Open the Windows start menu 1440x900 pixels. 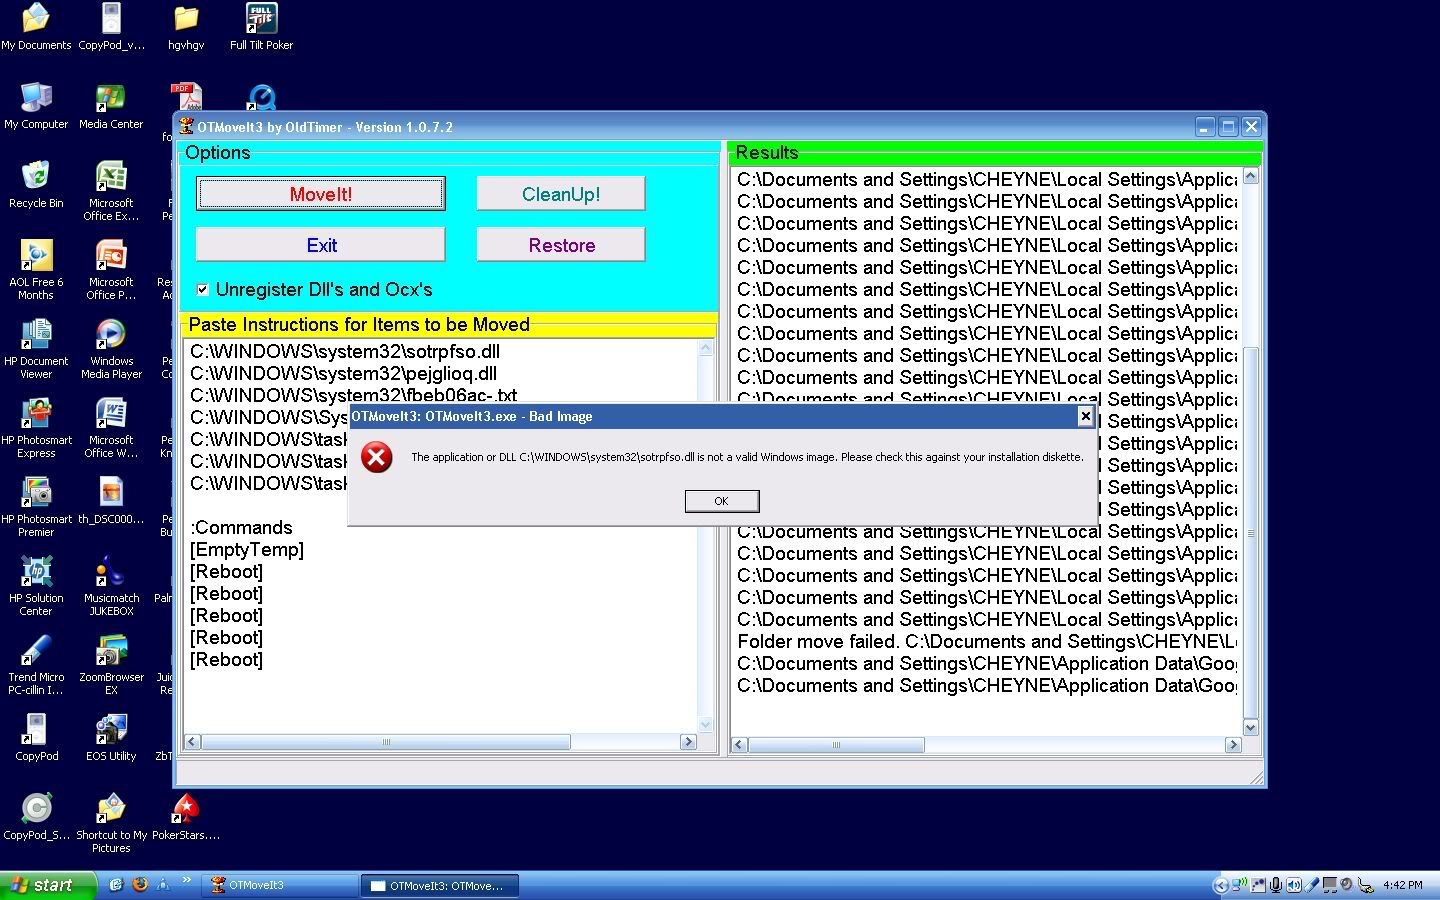click(x=48, y=885)
